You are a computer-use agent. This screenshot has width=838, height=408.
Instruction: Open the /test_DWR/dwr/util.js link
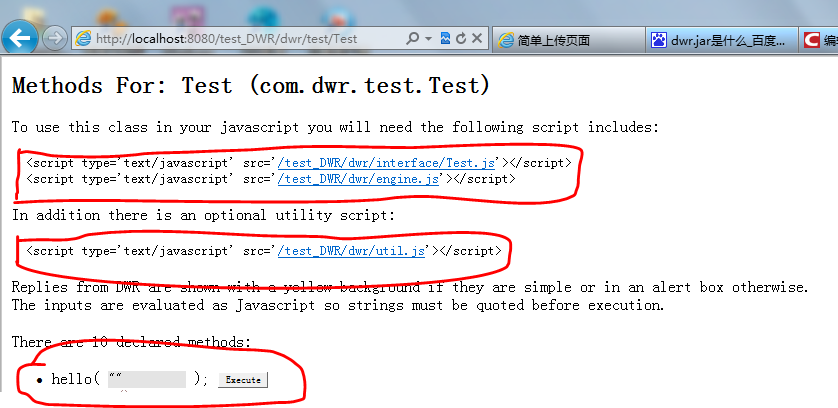coord(351,251)
